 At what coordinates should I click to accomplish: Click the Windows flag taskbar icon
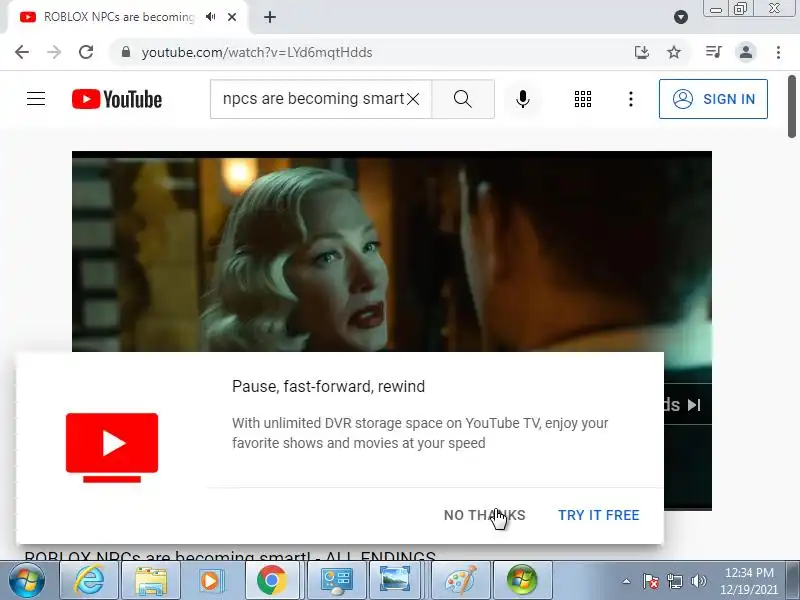click(x=521, y=580)
